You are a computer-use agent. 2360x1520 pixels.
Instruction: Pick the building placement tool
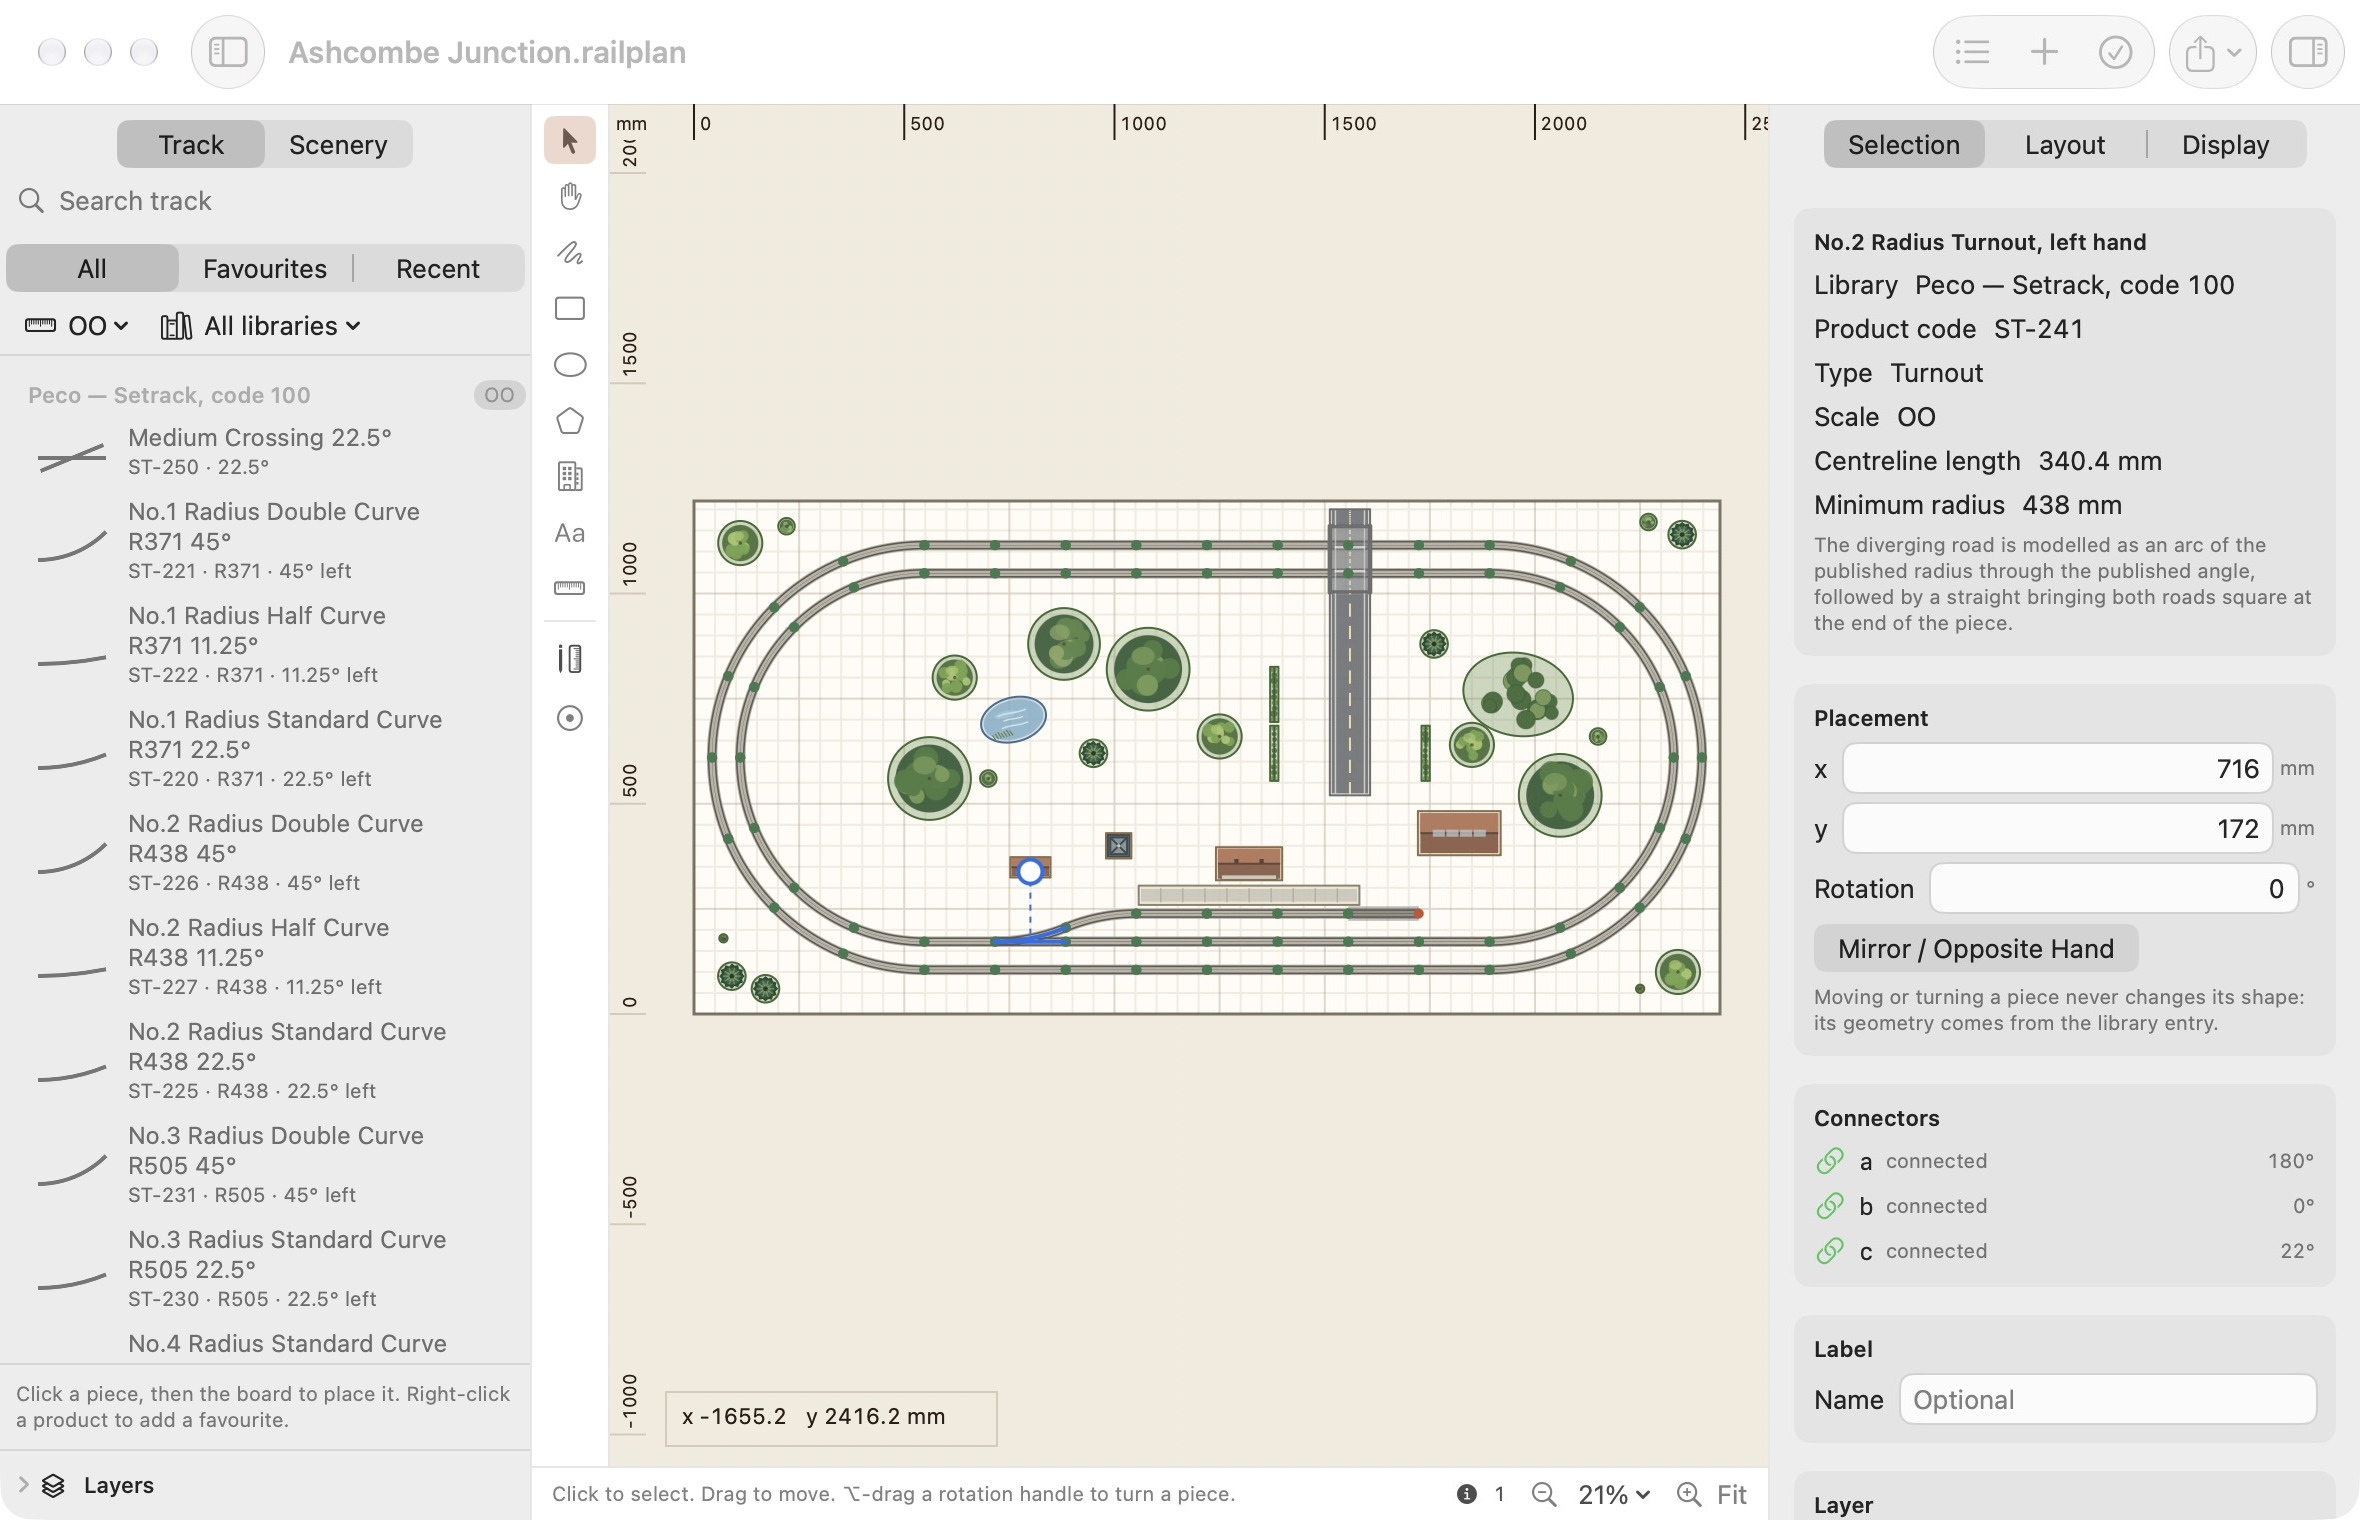point(570,477)
